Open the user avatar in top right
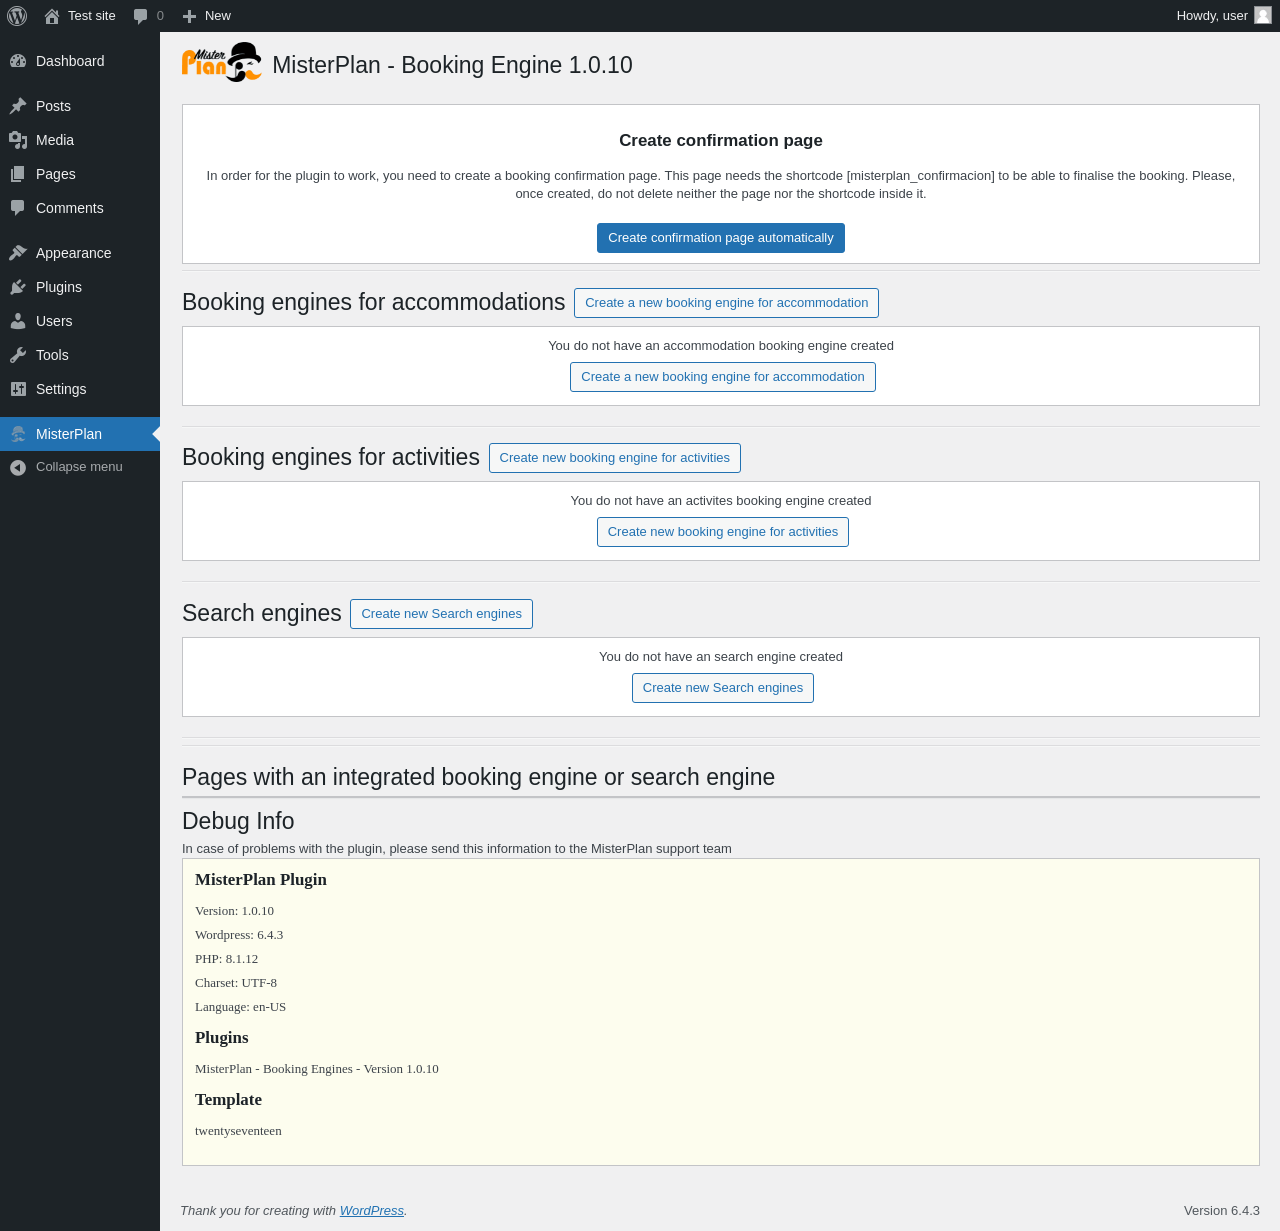 1262,15
